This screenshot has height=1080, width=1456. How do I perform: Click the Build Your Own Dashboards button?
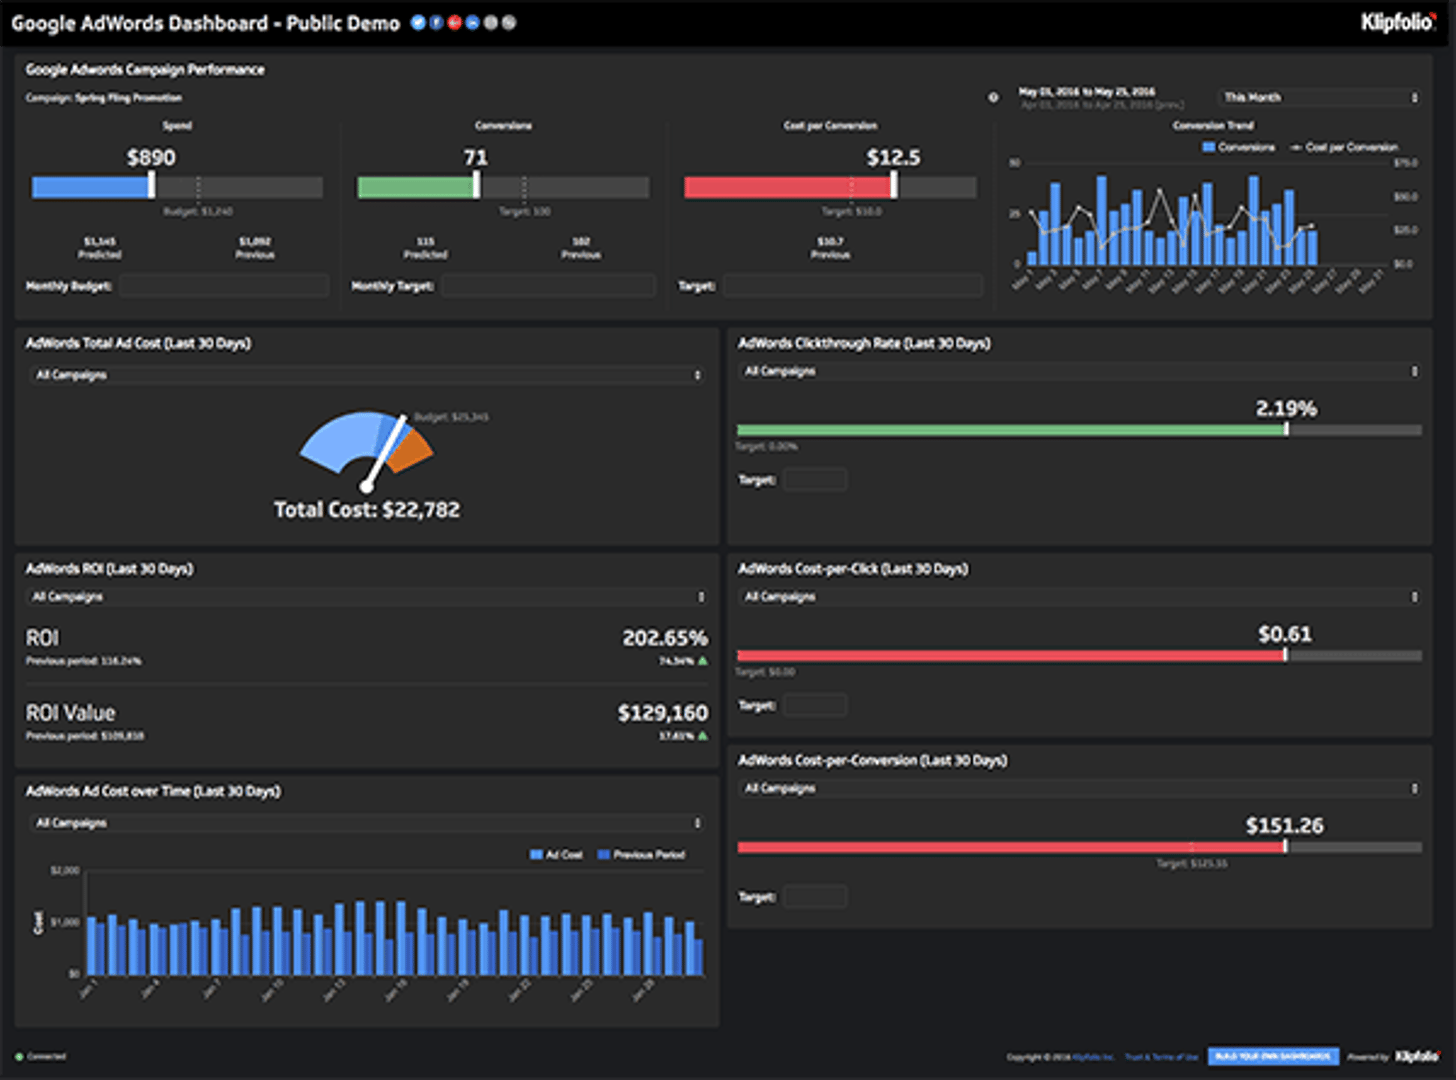(x=1272, y=1056)
